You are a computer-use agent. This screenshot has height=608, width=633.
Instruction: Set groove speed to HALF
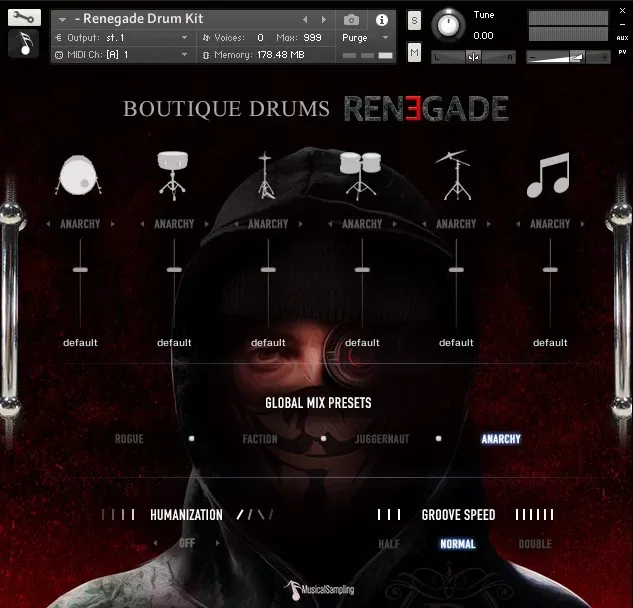389,544
